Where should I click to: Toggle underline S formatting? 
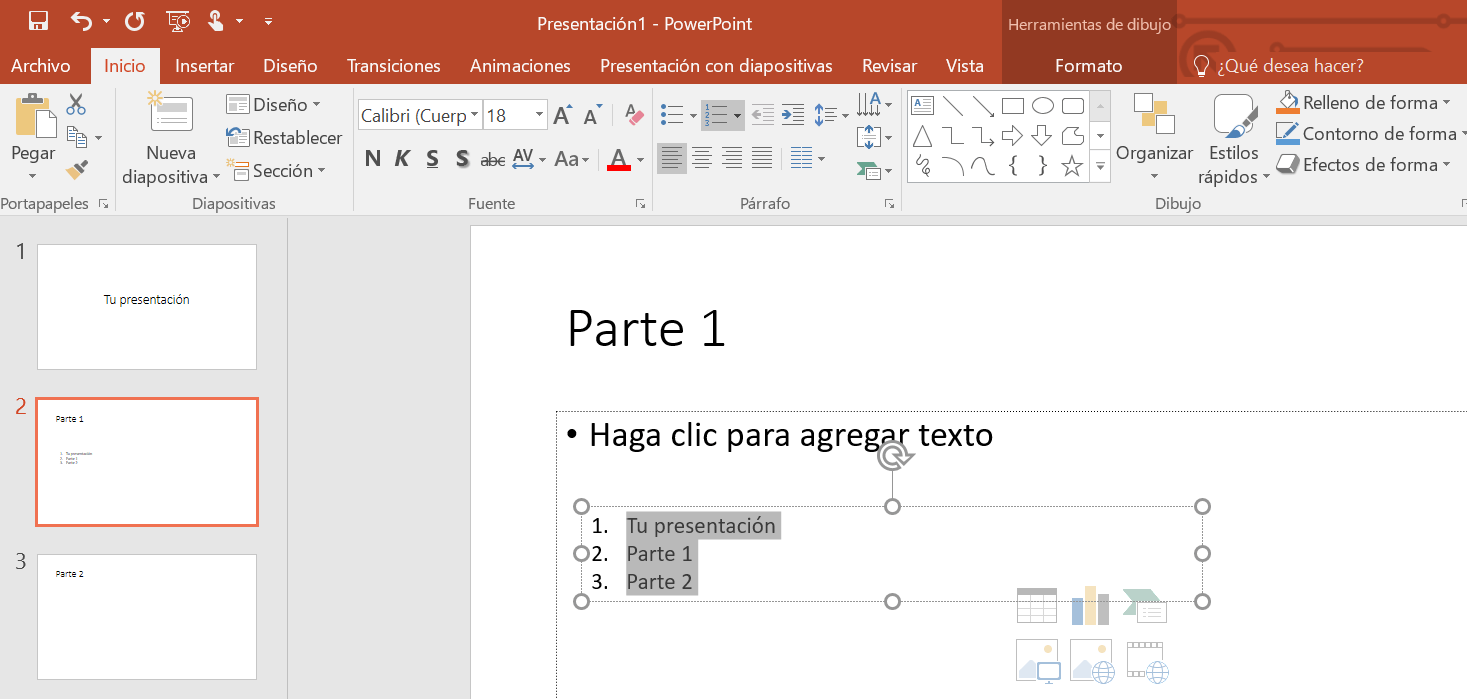(432, 158)
